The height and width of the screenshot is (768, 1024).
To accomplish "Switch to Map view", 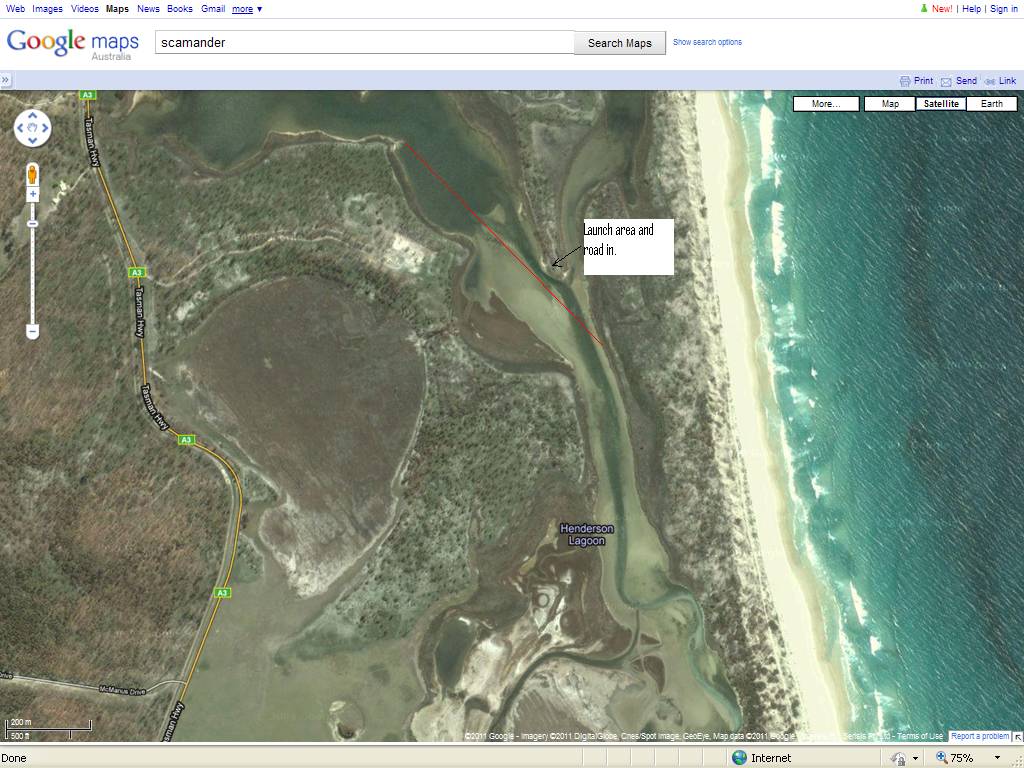I will (889, 103).
